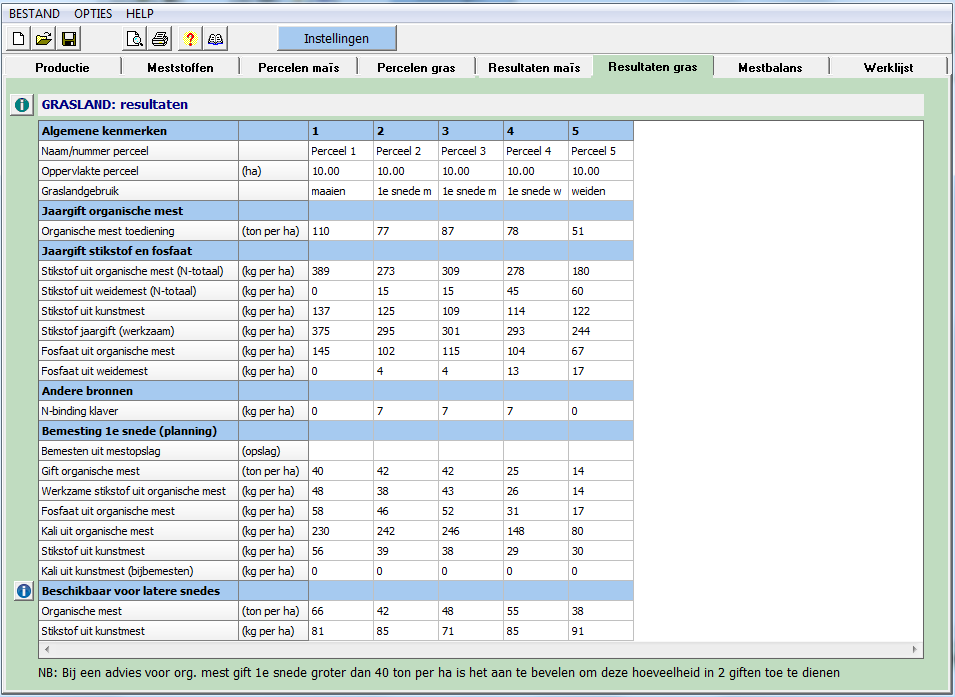Click the yellow question mark help icon
Screen dimensions: 955x697
pos(189,39)
